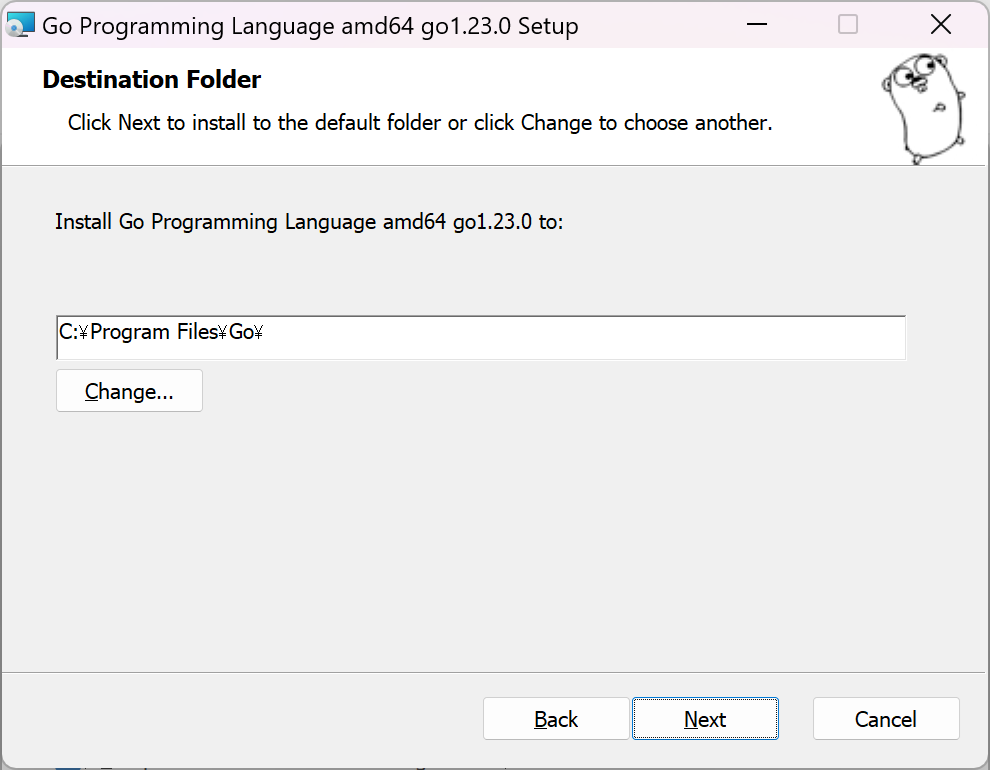Click the greyed-out maximize window button
Image resolution: width=990 pixels, height=770 pixels.
coord(847,25)
